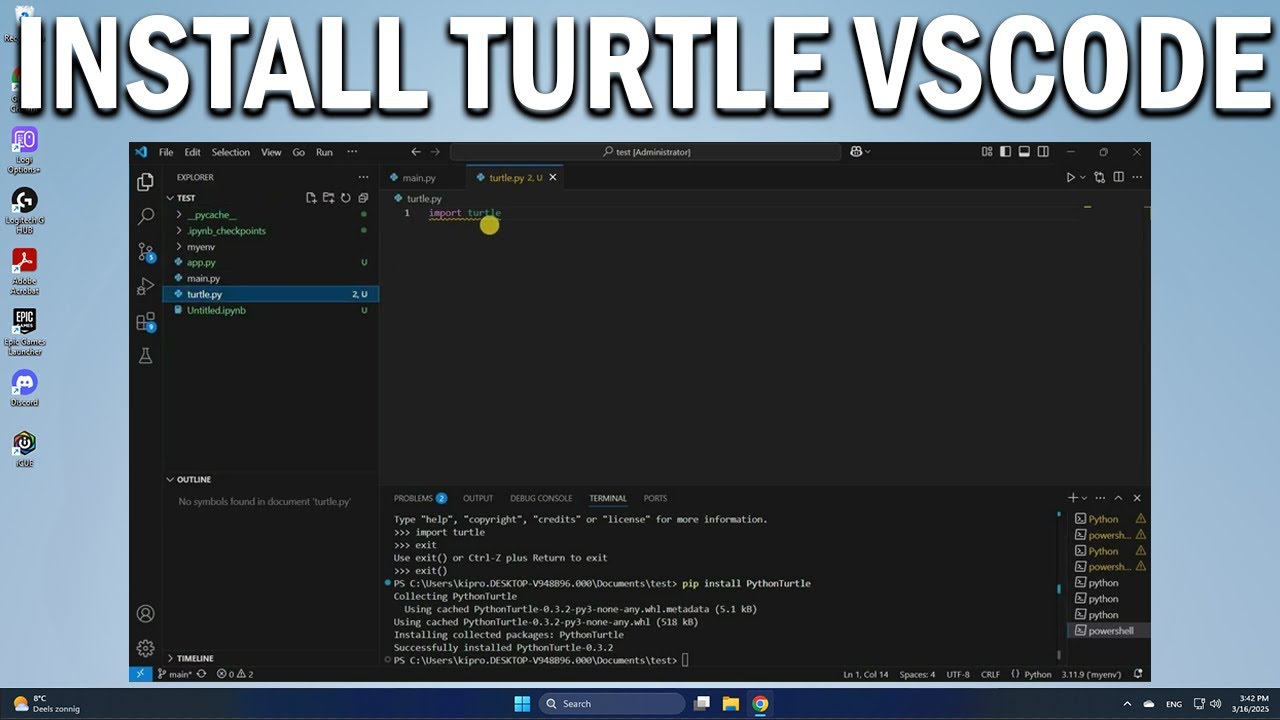Screen dimensions: 1280x720
Task: Open the File menu
Action: [166, 152]
